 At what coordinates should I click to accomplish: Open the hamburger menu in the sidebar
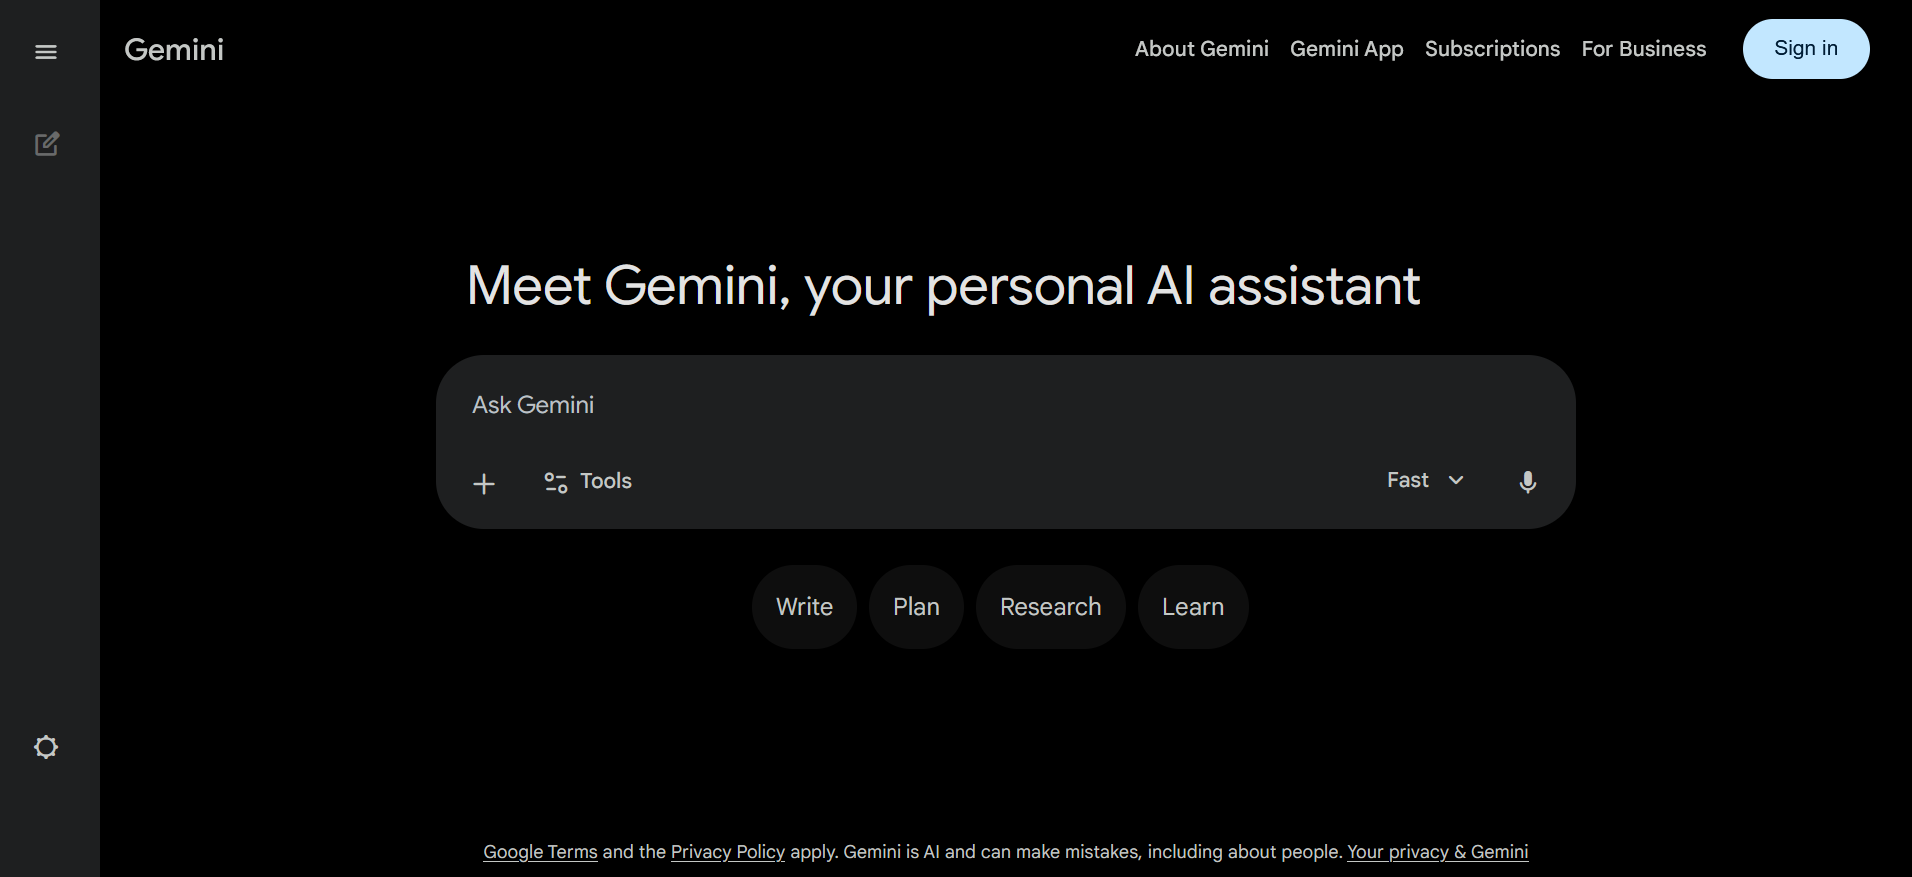[46, 51]
